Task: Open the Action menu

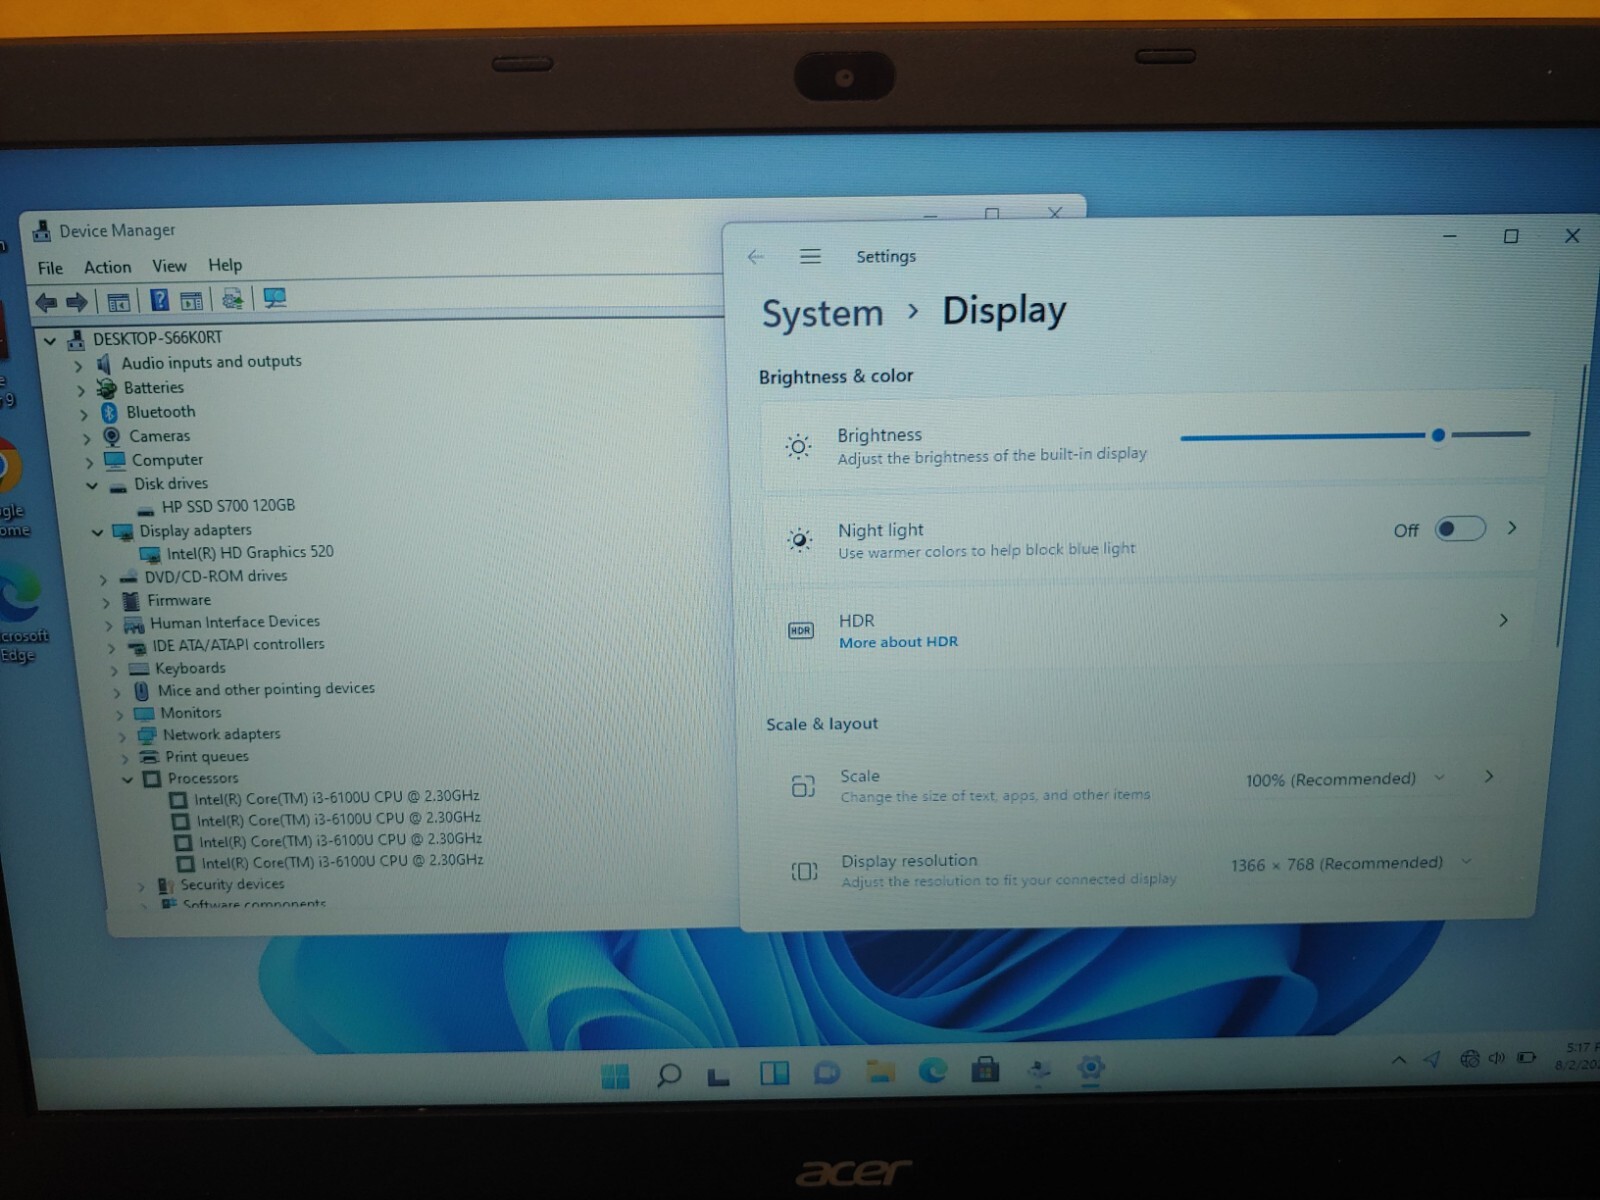Action: [107, 267]
